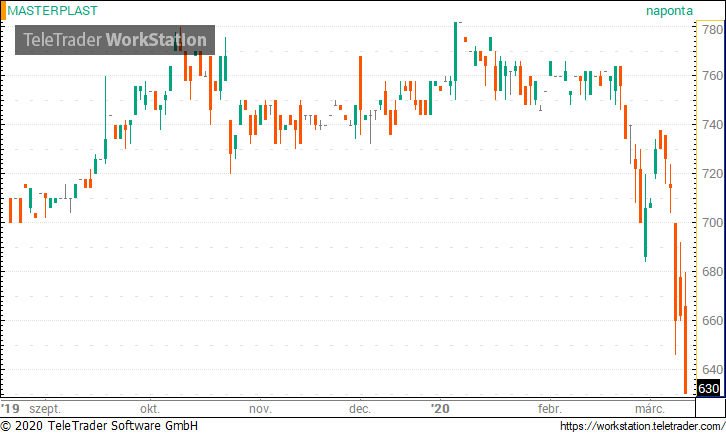
Task: Click the 740 price axis label
Action: [713, 124]
